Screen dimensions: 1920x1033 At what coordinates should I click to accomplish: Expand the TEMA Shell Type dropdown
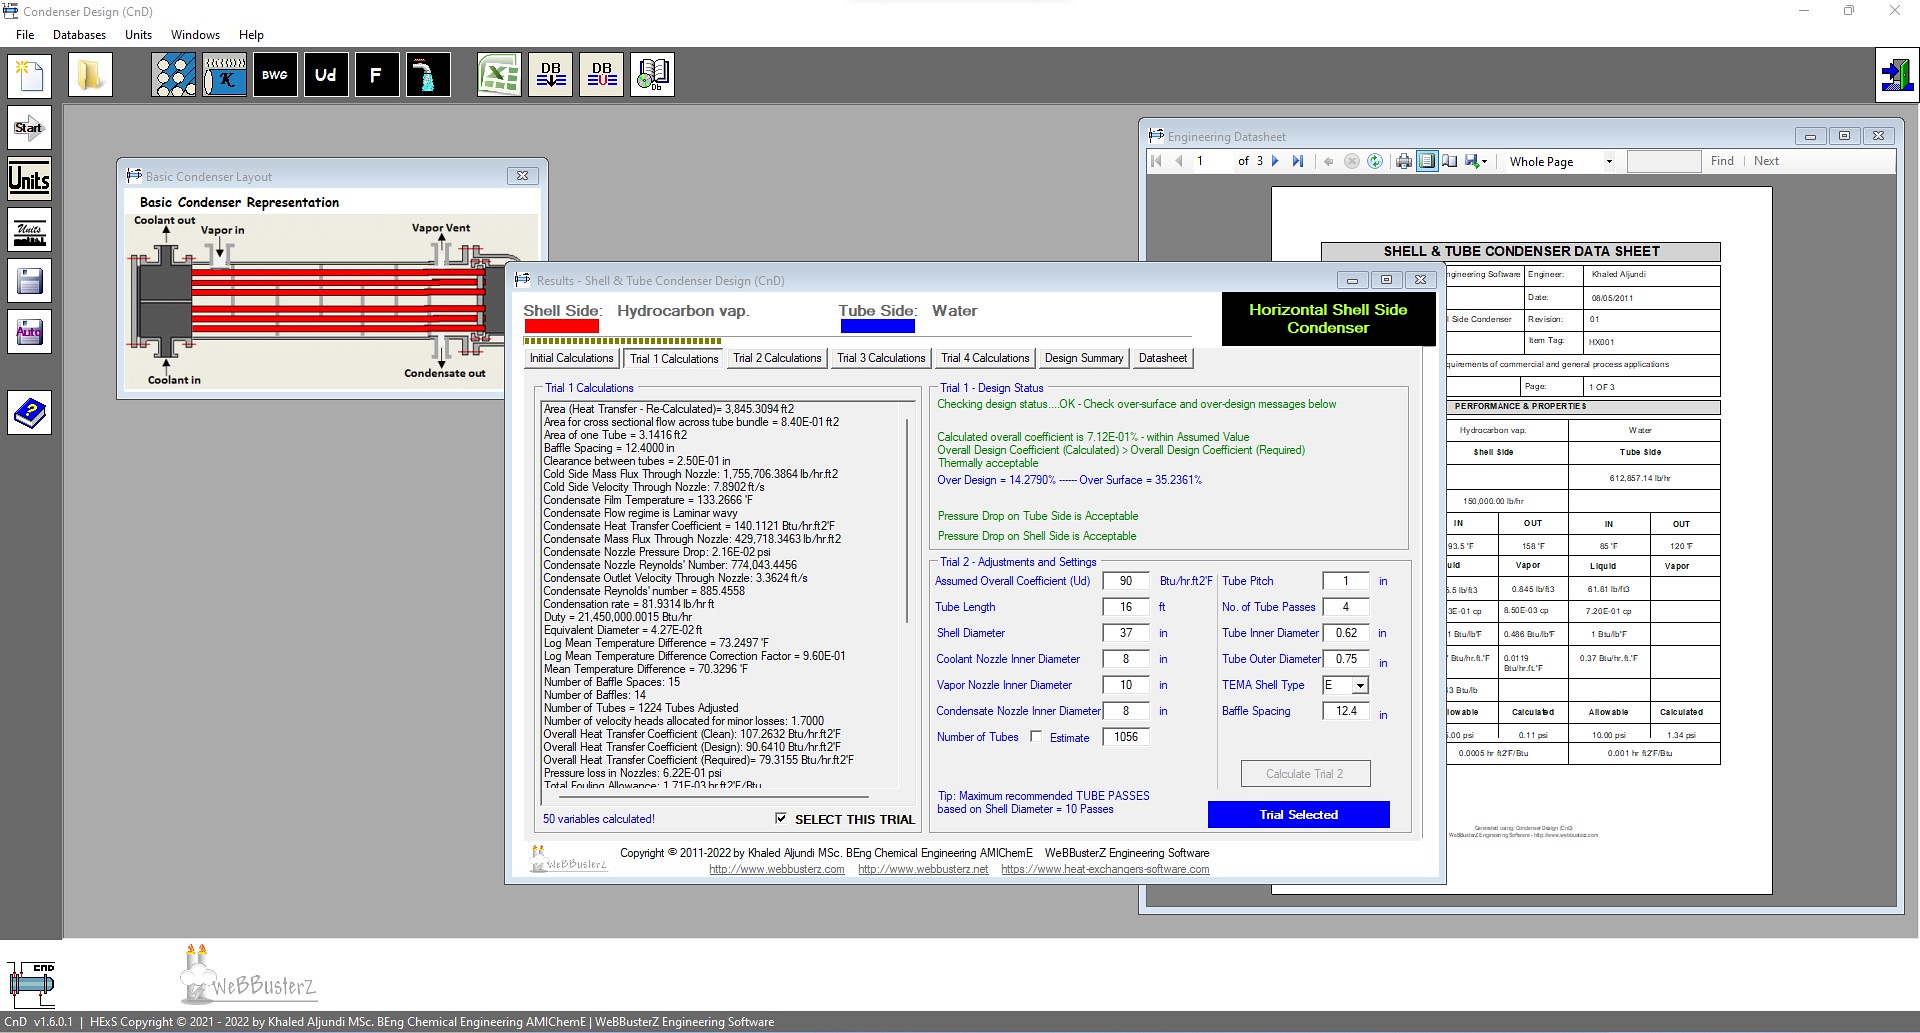click(1360, 686)
